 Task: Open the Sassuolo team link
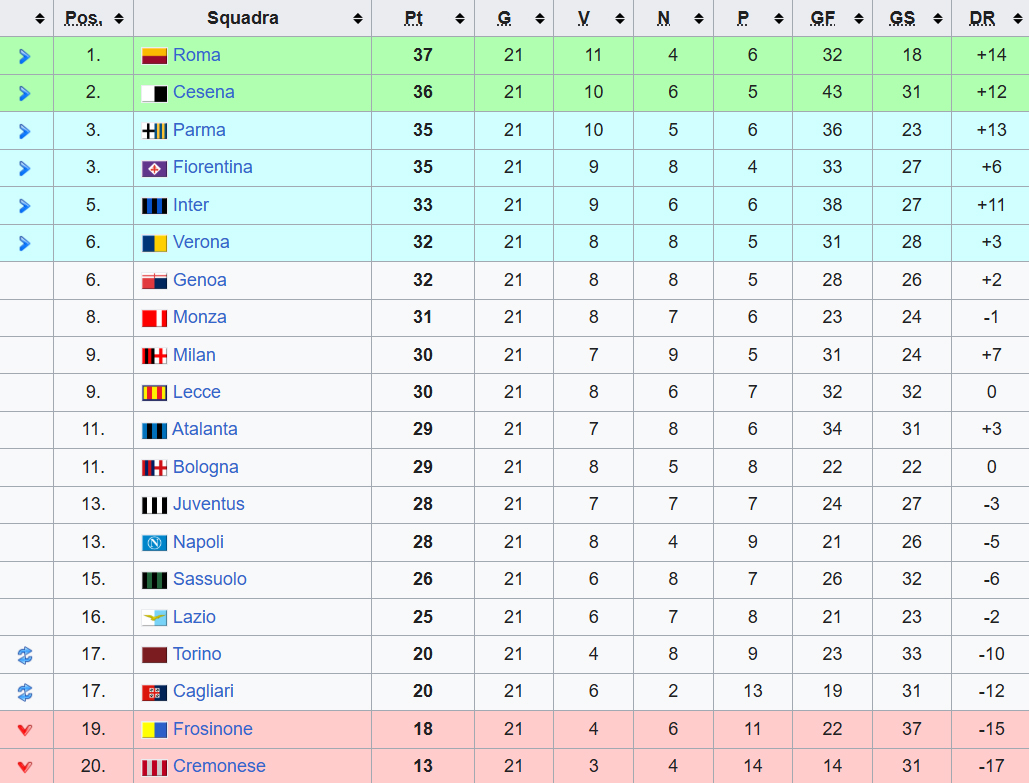pyautogui.click(x=209, y=579)
